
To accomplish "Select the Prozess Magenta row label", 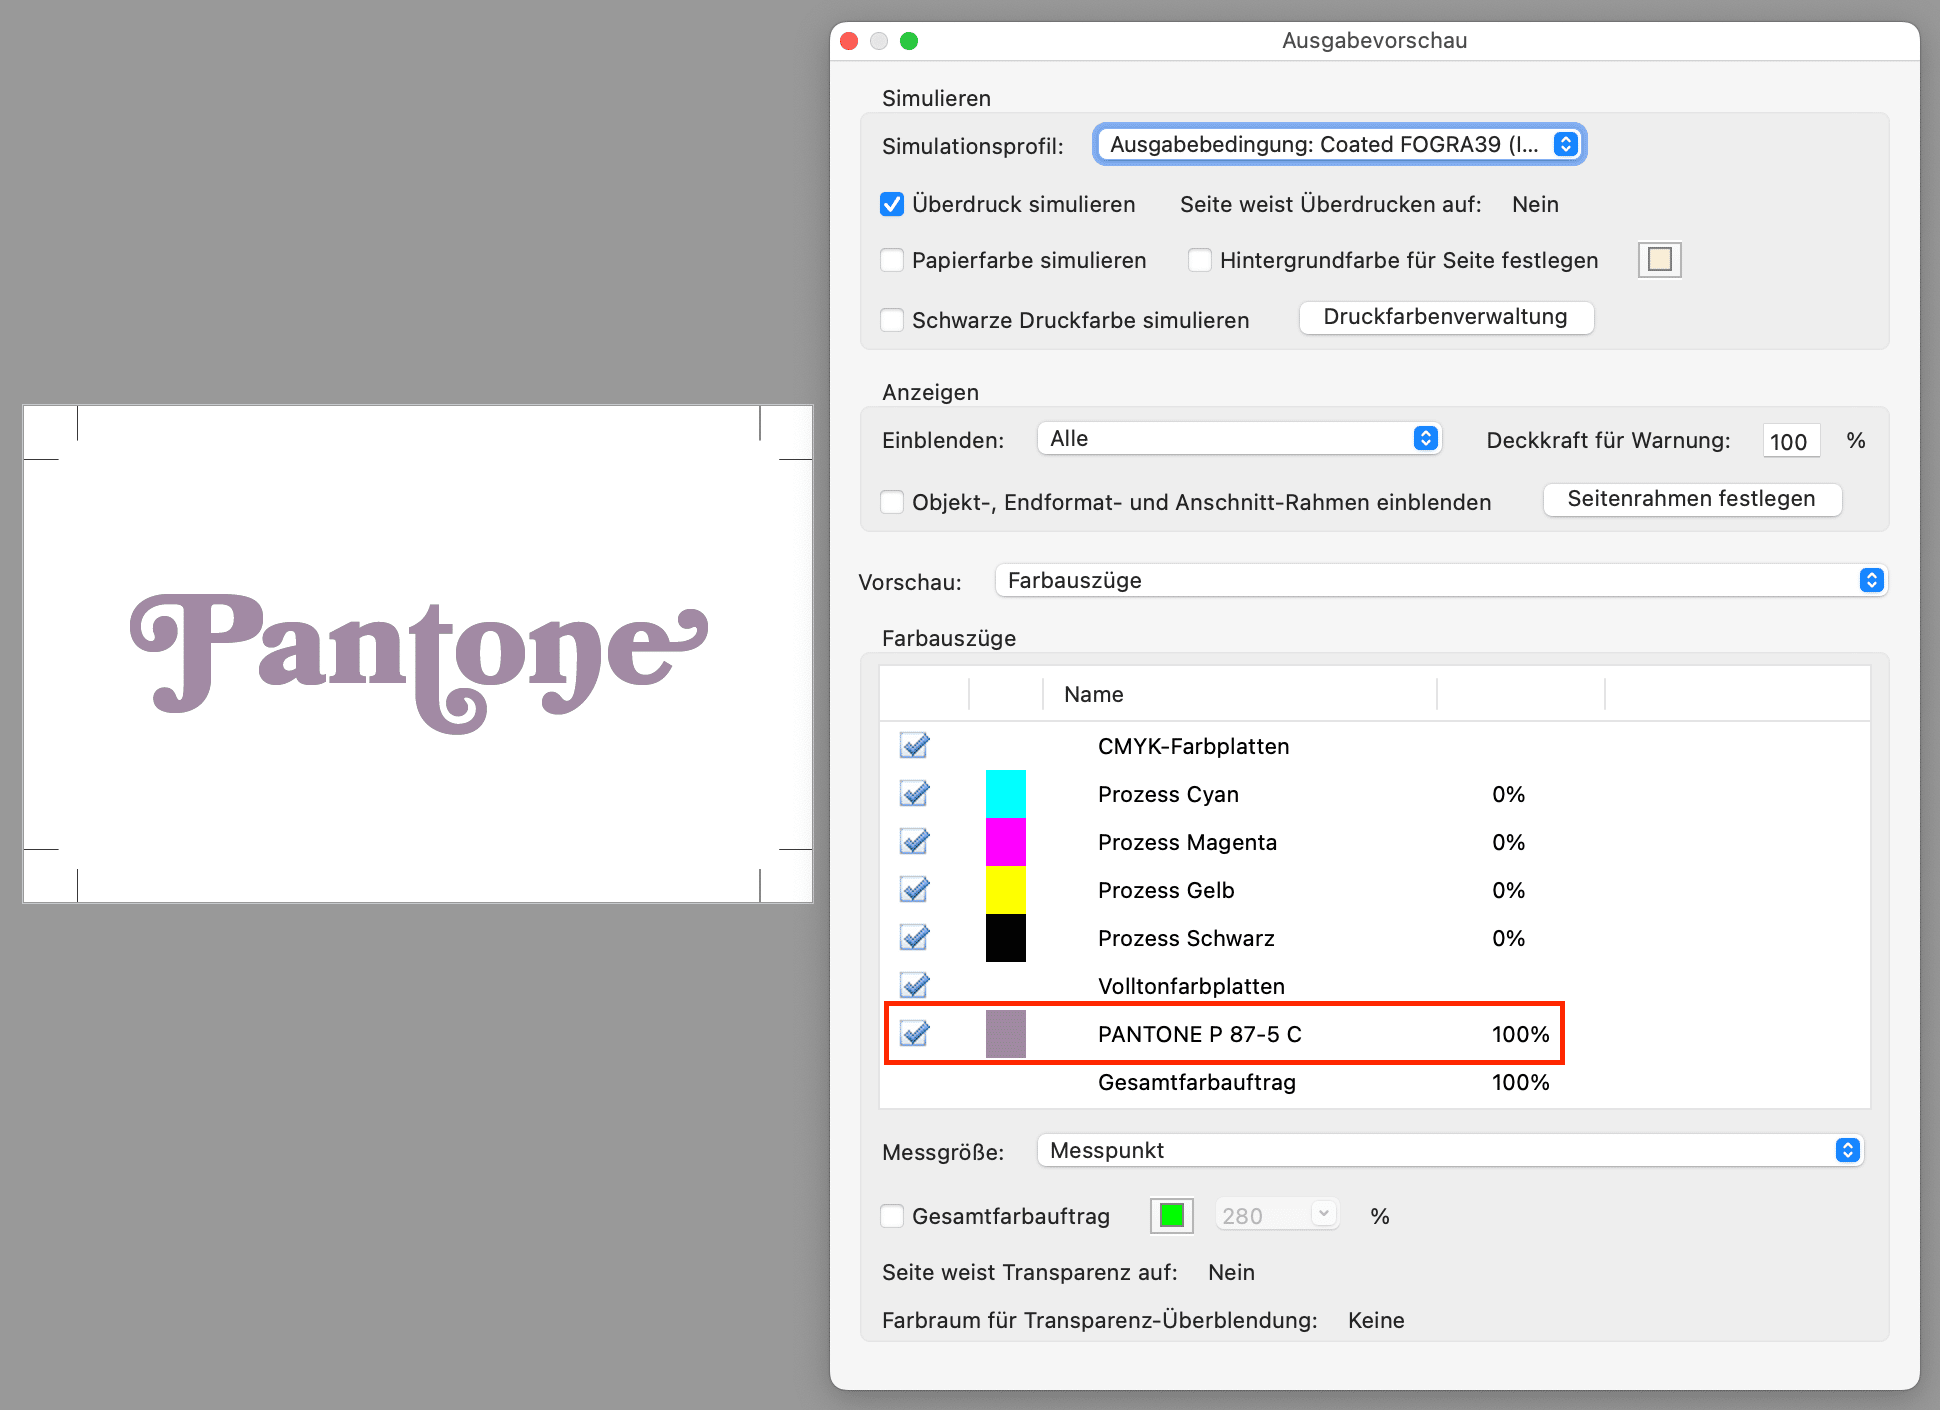I will (x=1187, y=842).
